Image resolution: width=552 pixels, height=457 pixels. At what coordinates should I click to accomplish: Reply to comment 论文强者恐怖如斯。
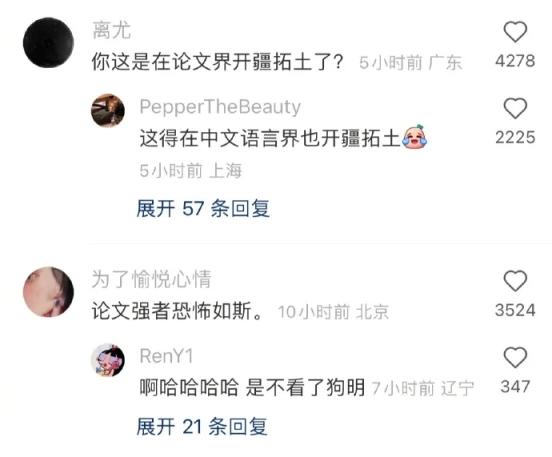(x=178, y=311)
